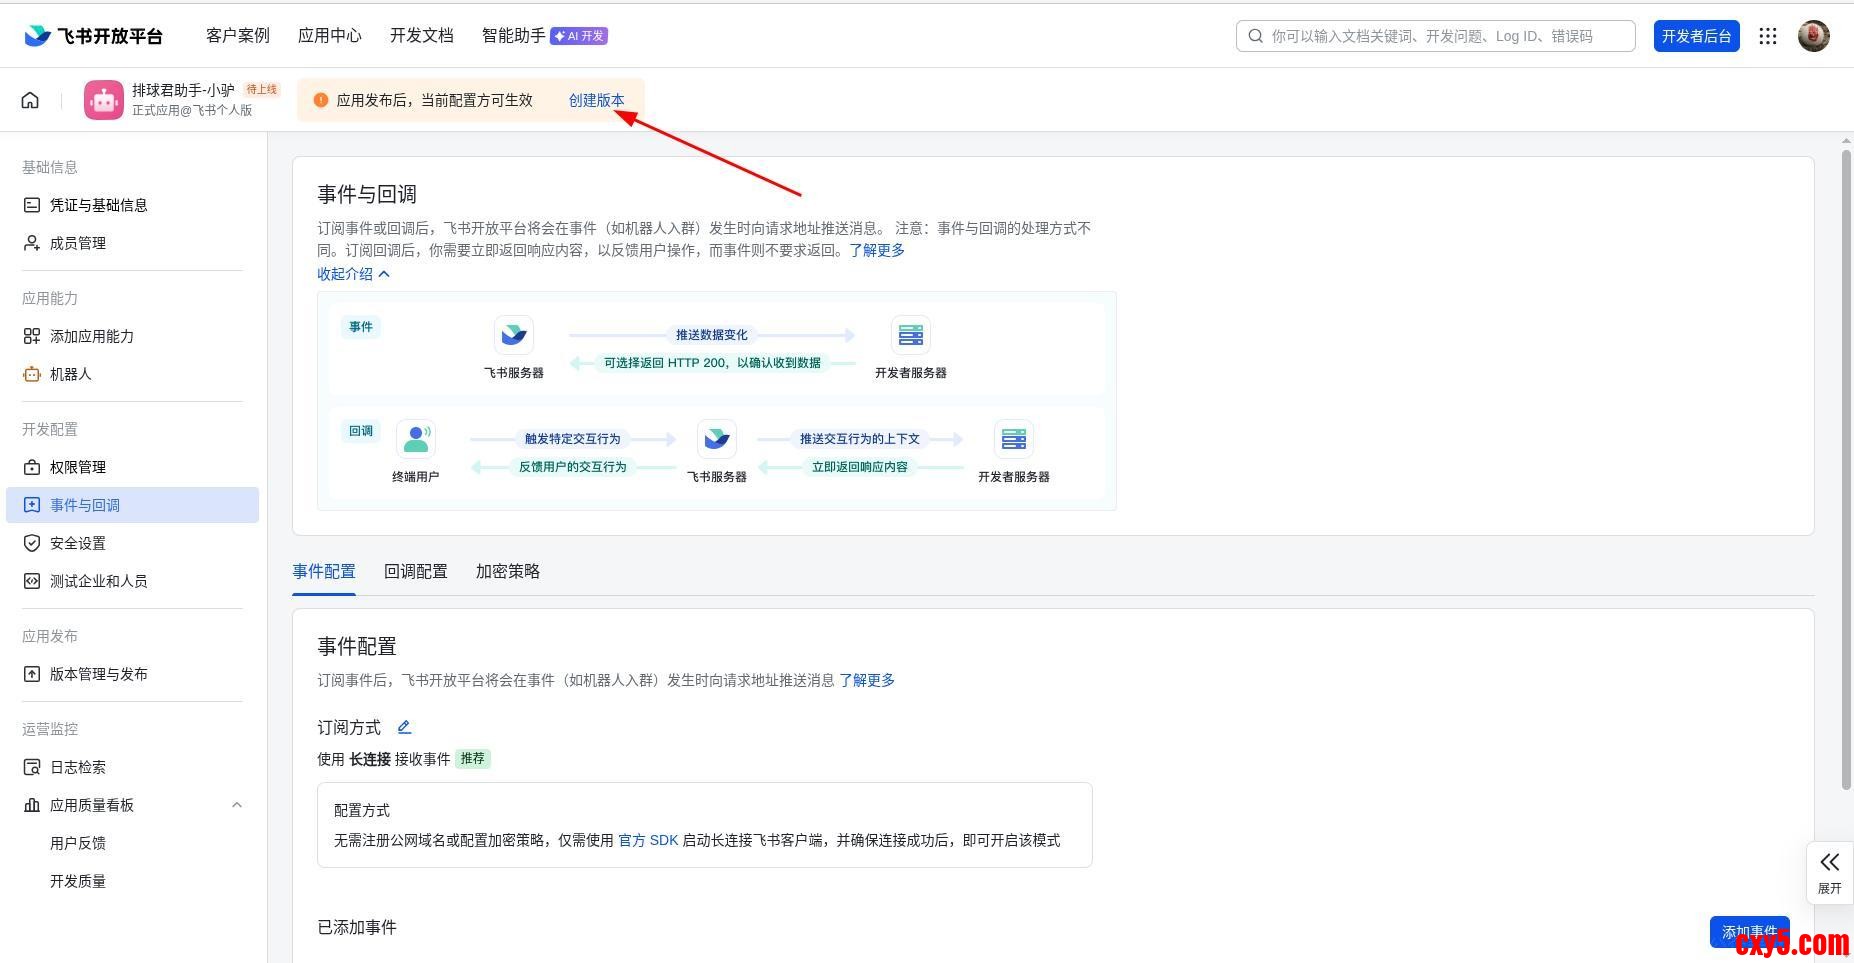Open 开发文档 in top navigation
The image size is (1854, 963).
[x=422, y=36]
